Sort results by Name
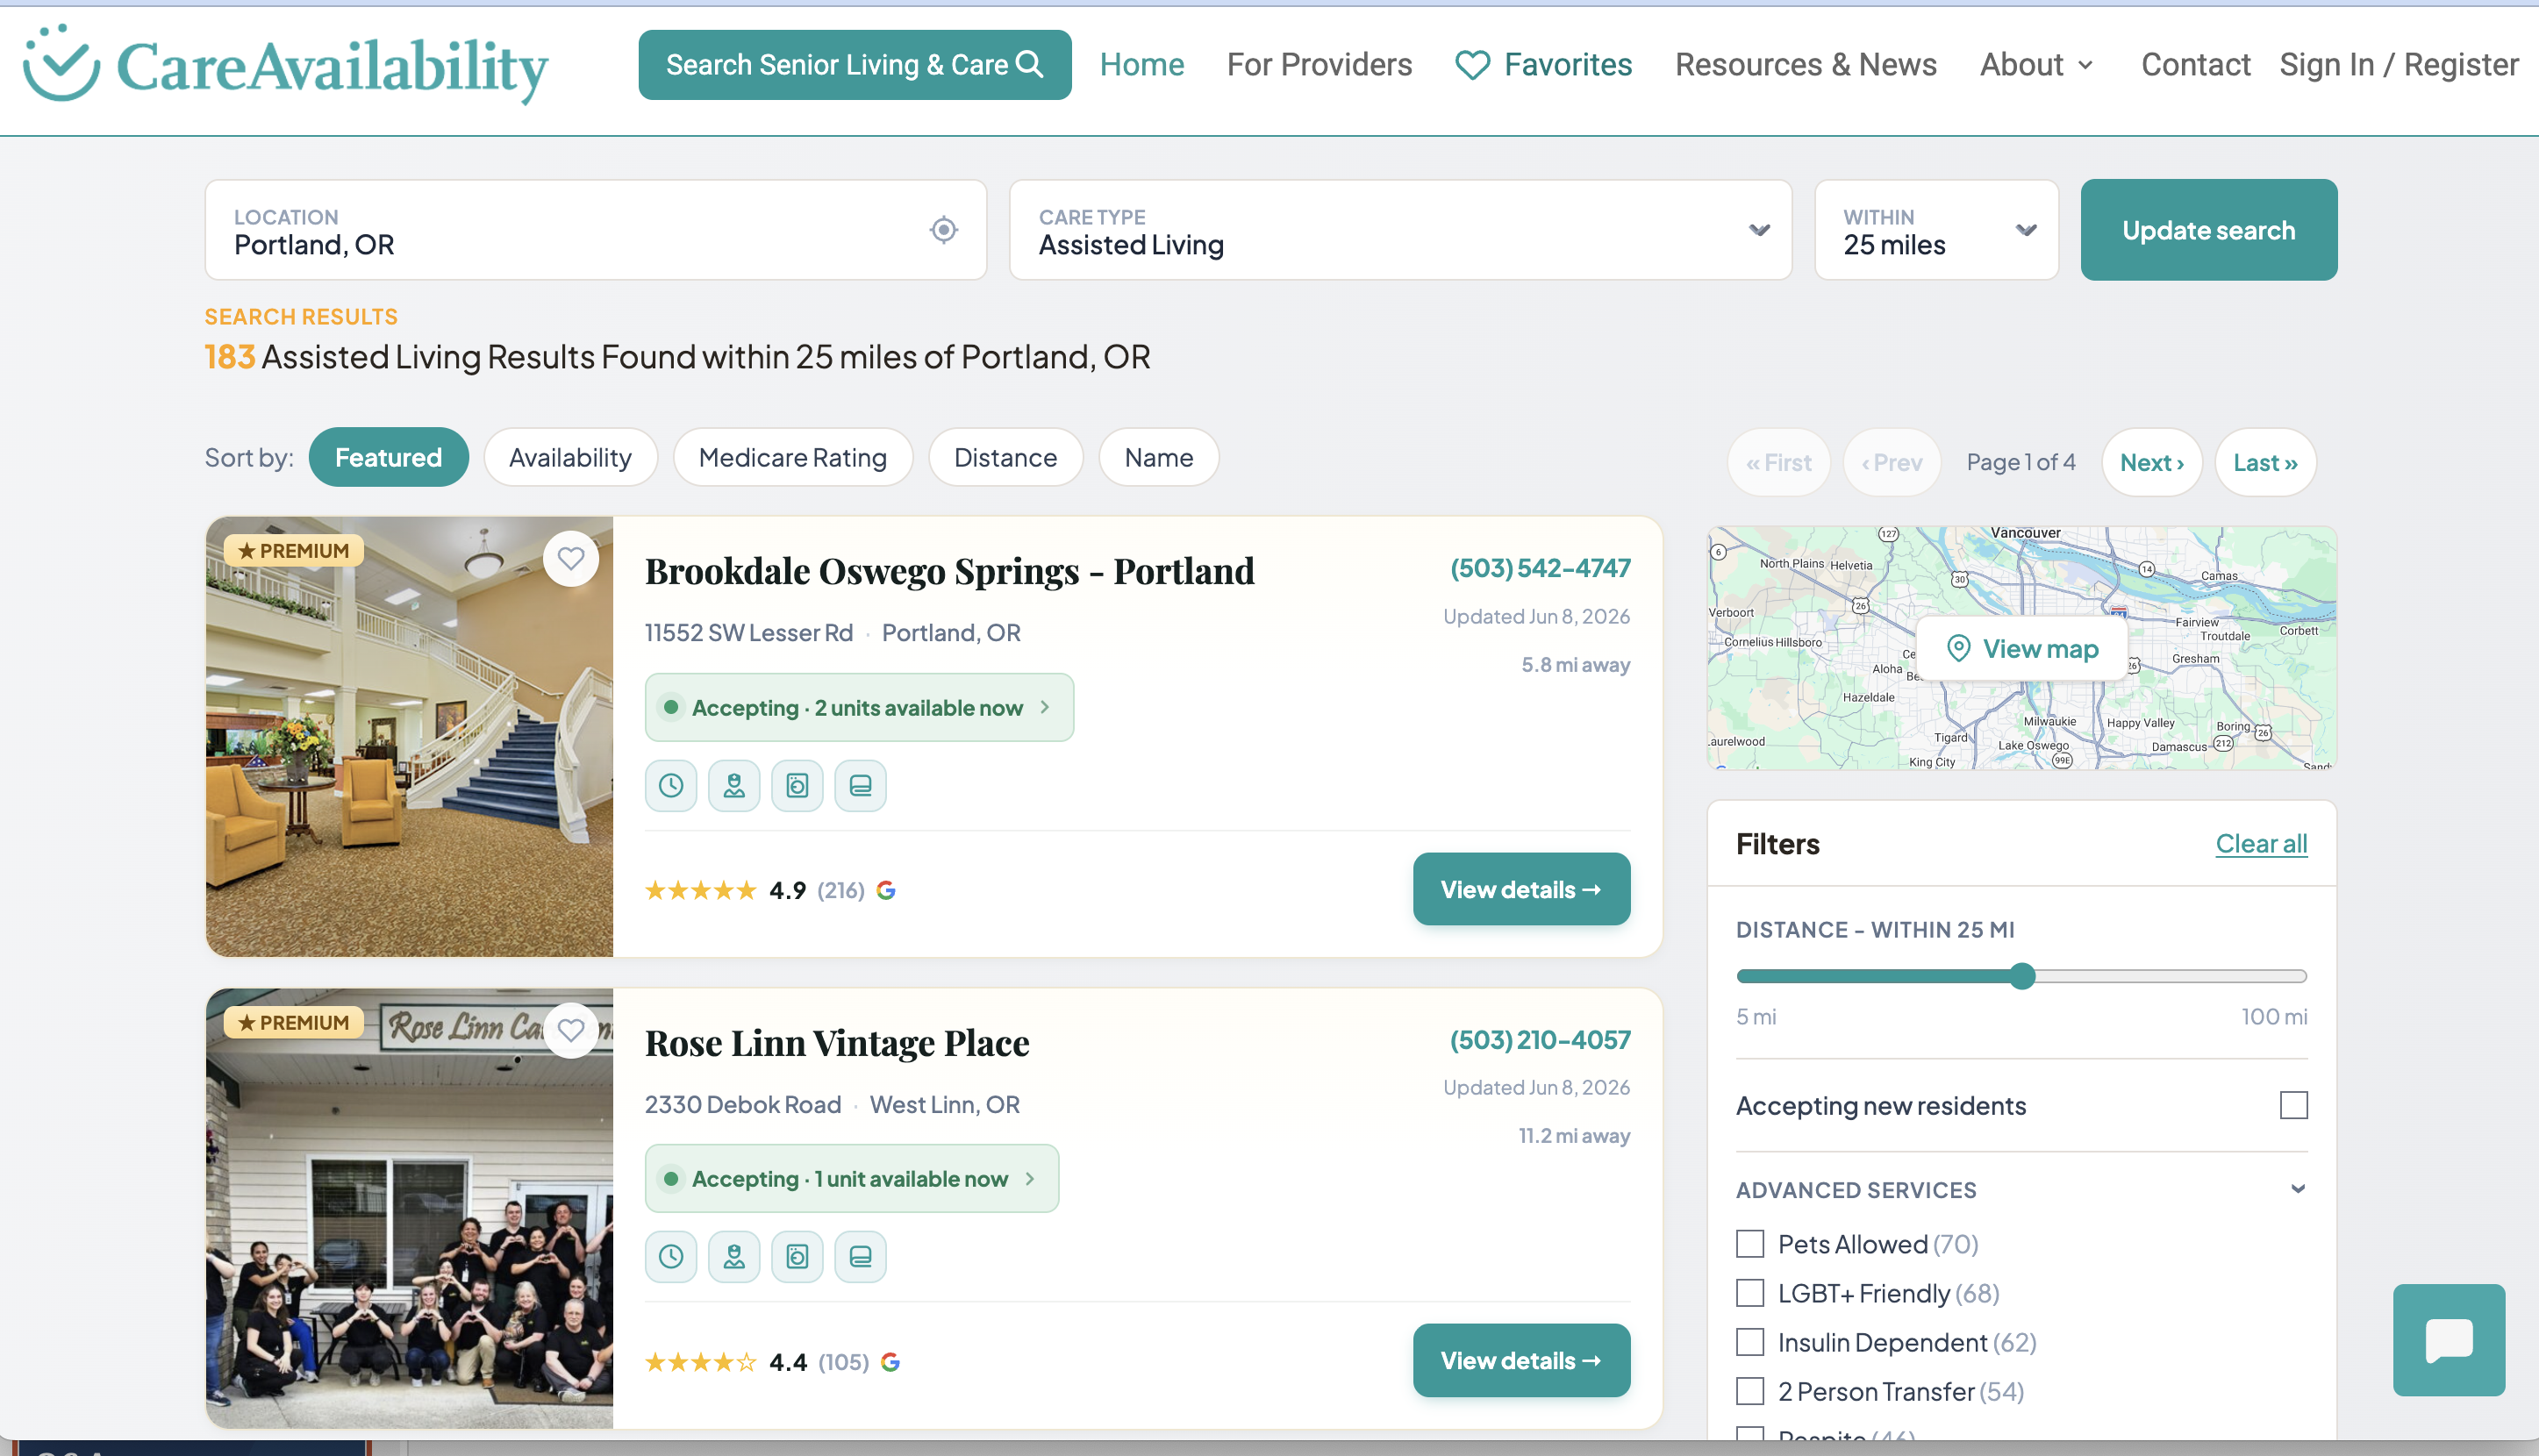 pyautogui.click(x=1159, y=458)
